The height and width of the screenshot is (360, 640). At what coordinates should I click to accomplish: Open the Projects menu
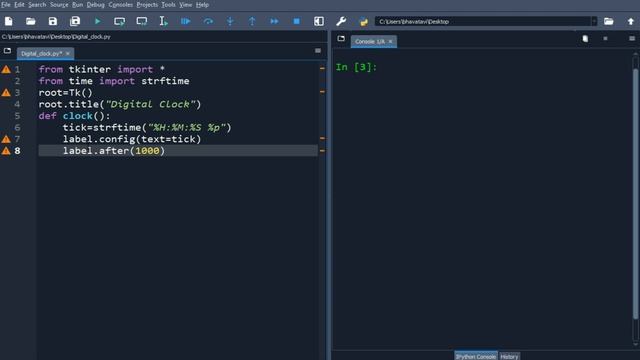(x=147, y=5)
